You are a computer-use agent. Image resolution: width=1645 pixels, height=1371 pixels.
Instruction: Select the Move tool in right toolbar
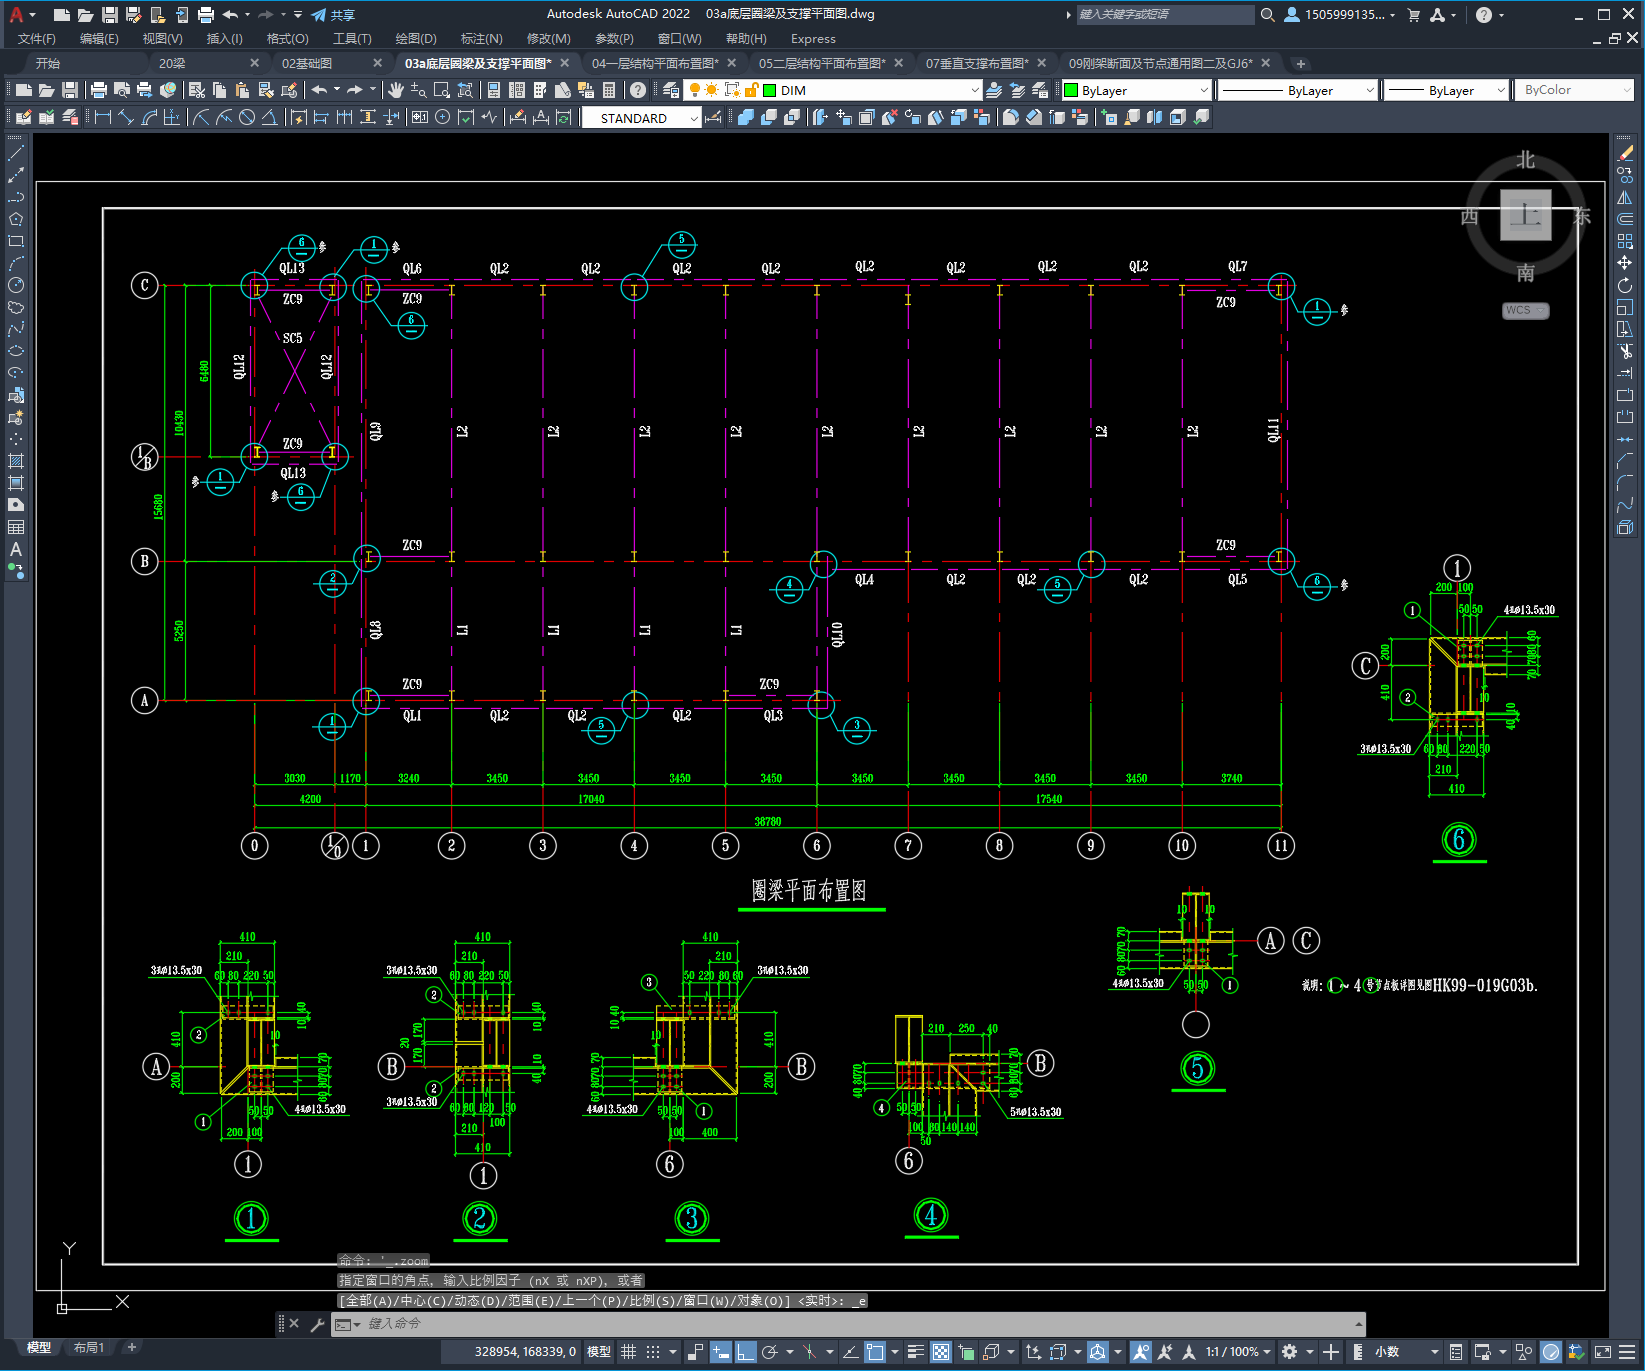pyautogui.click(x=1625, y=263)
